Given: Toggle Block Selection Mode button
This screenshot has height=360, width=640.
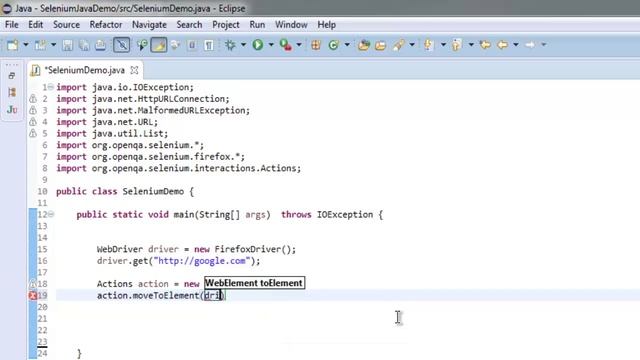Looking at the screenshot, I should pos(192,45).
